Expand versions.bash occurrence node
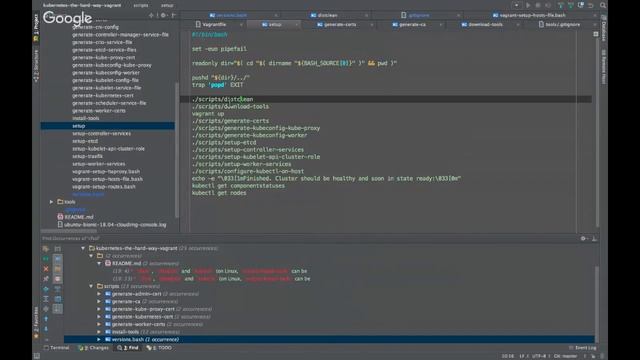The image size is (640, 360). tap(99, 340)
